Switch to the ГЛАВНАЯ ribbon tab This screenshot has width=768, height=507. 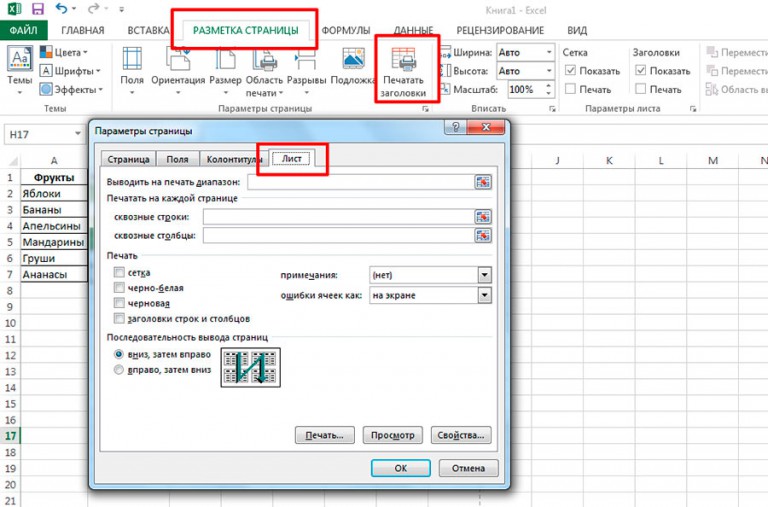tap(83, 30)
